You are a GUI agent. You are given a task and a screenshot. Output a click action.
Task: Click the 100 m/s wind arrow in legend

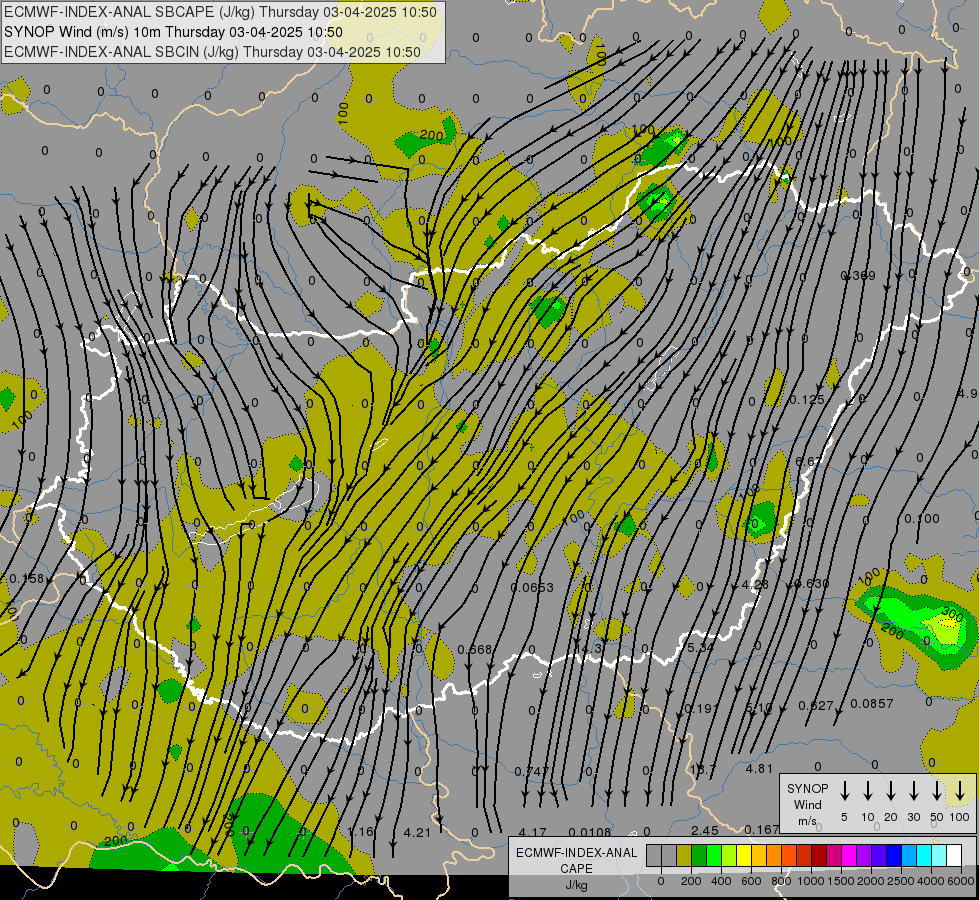960,791
